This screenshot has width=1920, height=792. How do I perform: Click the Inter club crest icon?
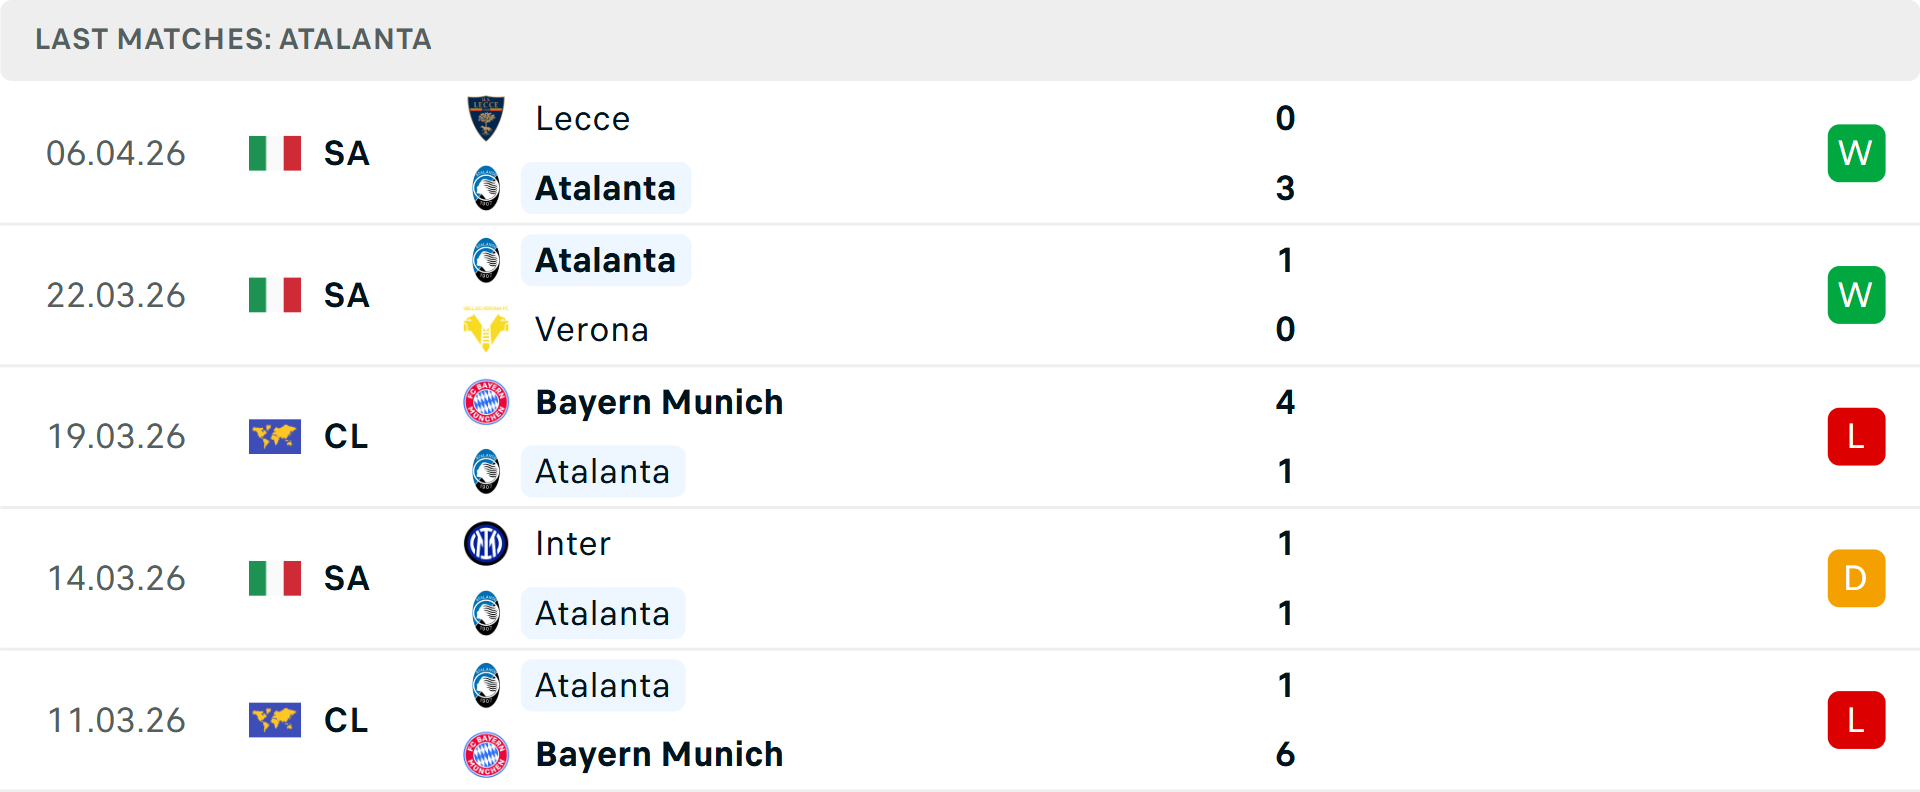point(486,543)
